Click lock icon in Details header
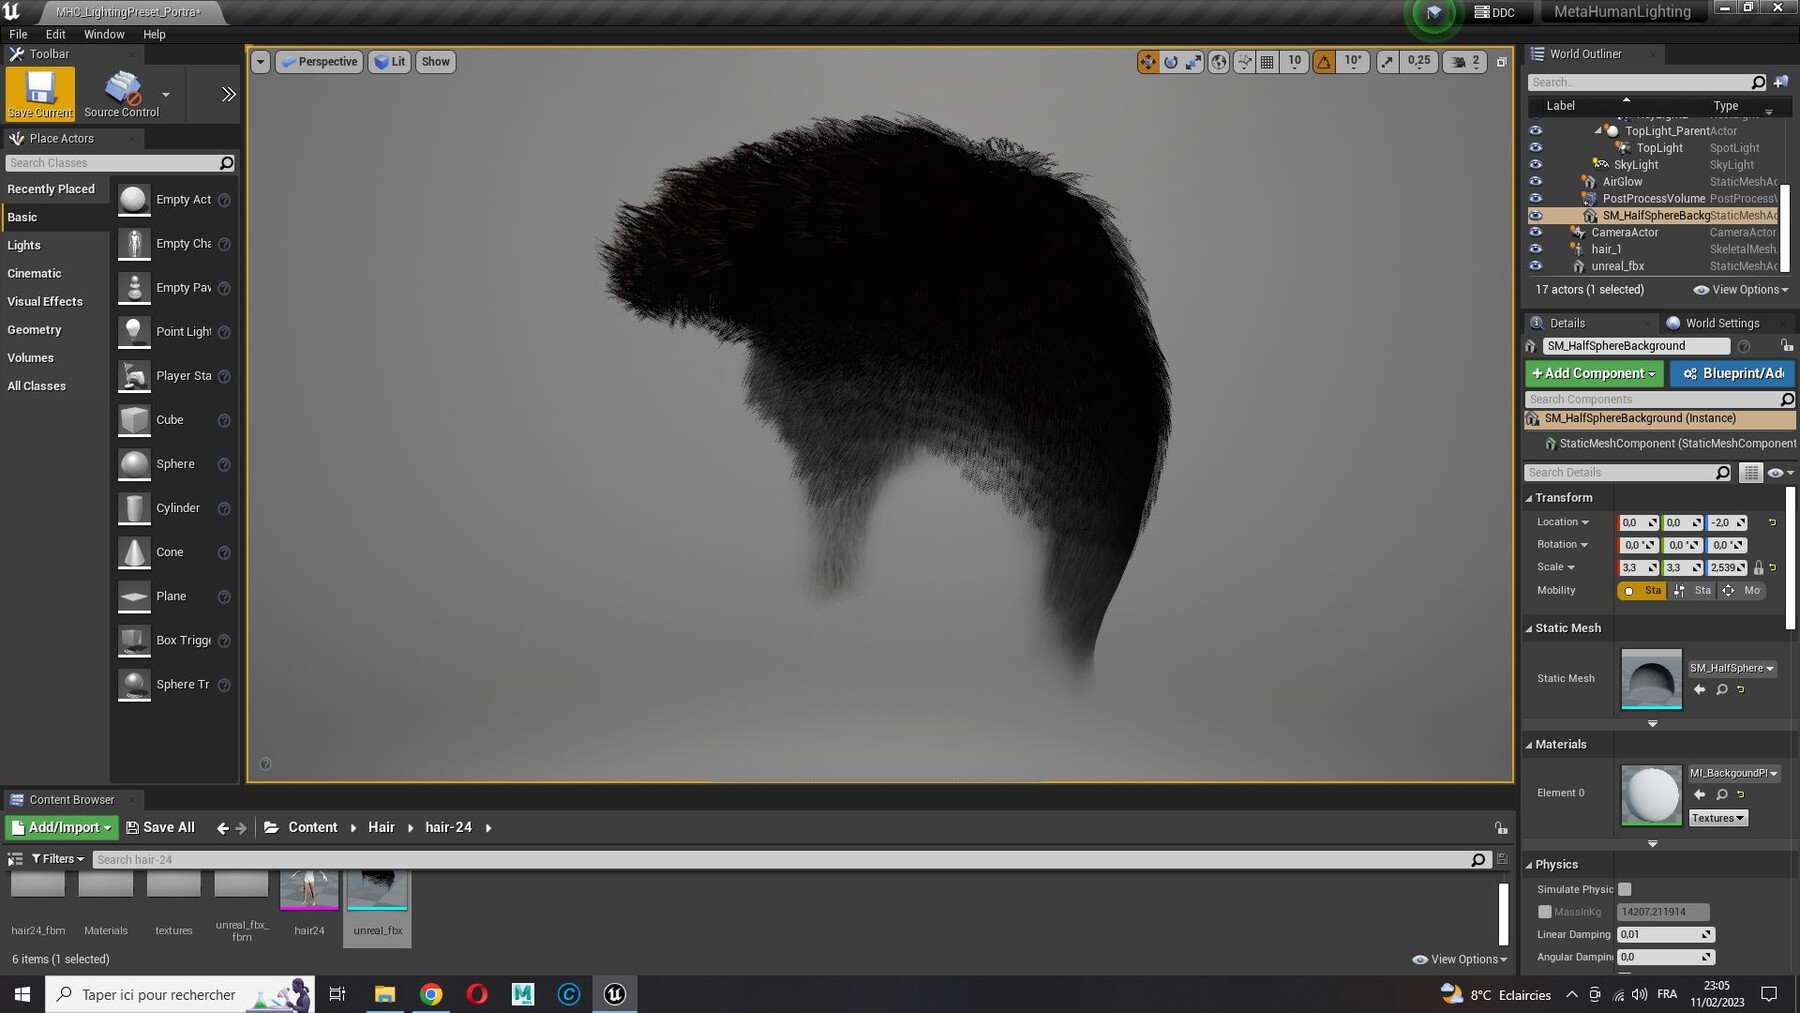Viewport: 1800px width, 1013px height. click(x=1786, y=346)
